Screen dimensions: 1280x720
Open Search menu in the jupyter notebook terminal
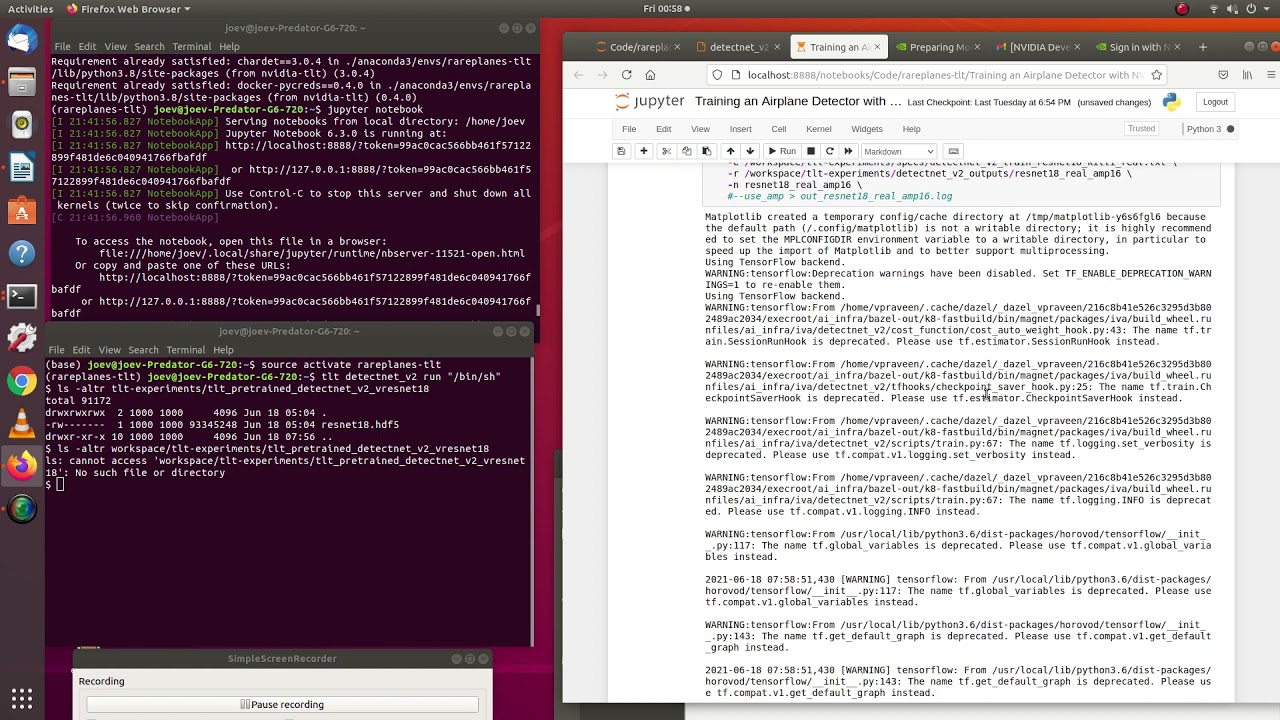[x=149, y=47]
